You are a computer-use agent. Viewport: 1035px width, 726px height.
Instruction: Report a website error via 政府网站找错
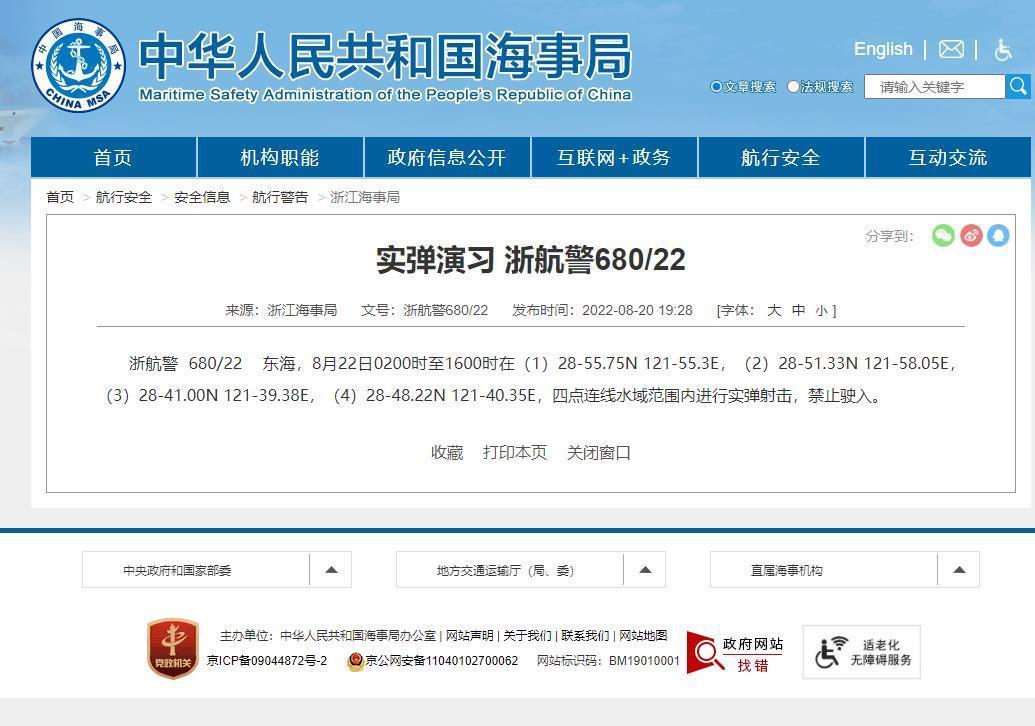click(734, 651)
